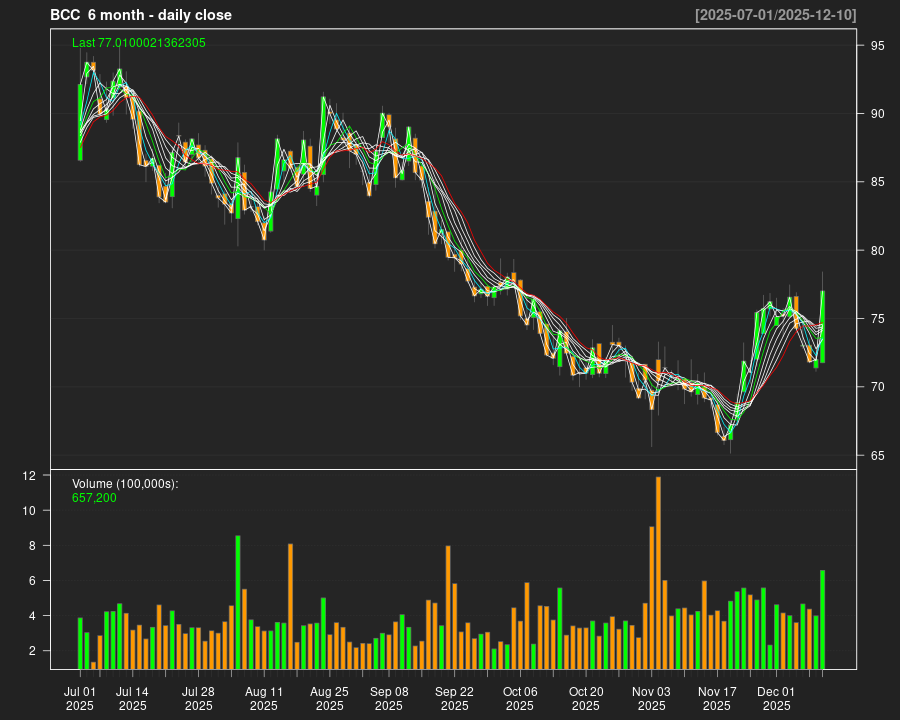Click the 95 price axis label

pos(877,46)
